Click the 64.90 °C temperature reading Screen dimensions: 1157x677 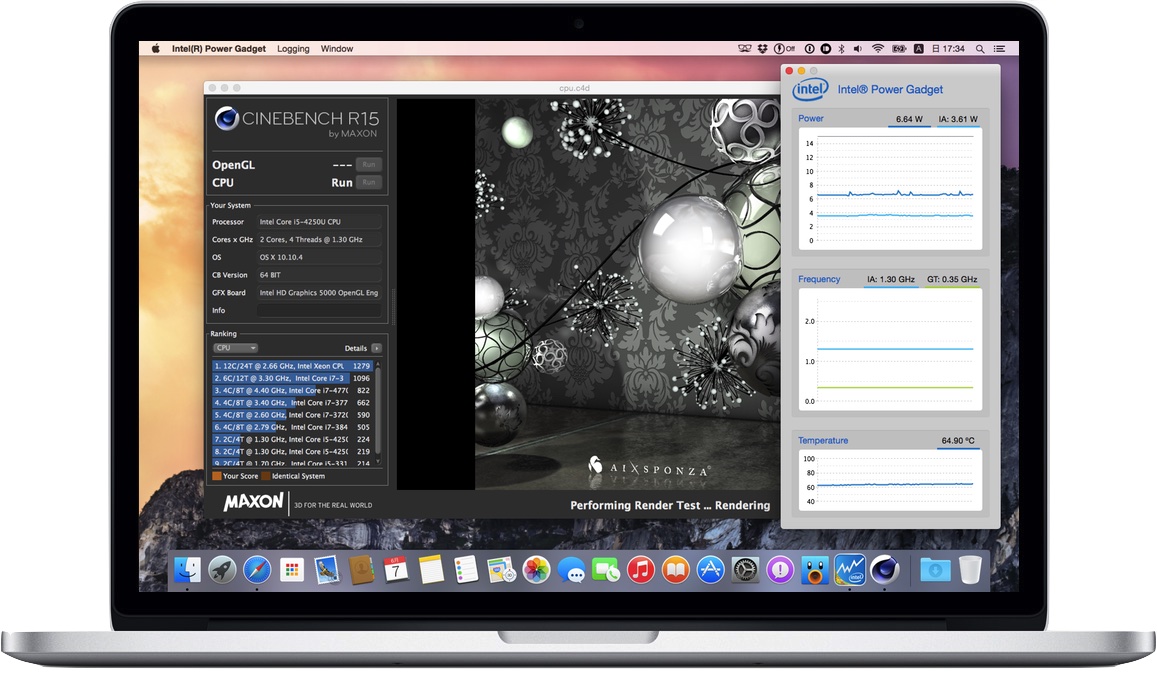pyautogui.click(x=958, y=441)
